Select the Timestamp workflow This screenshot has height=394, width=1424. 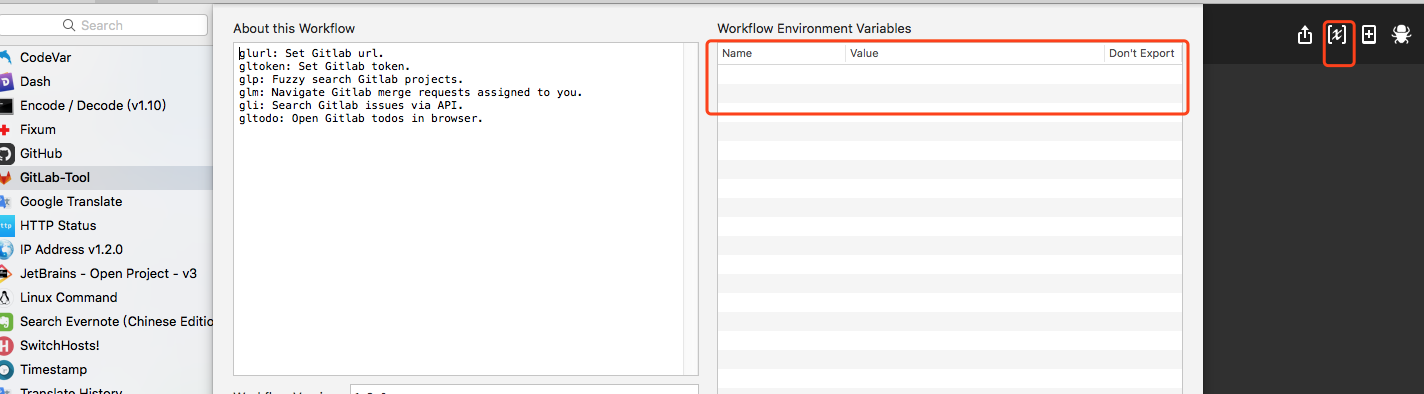click(x=106, y=369)
